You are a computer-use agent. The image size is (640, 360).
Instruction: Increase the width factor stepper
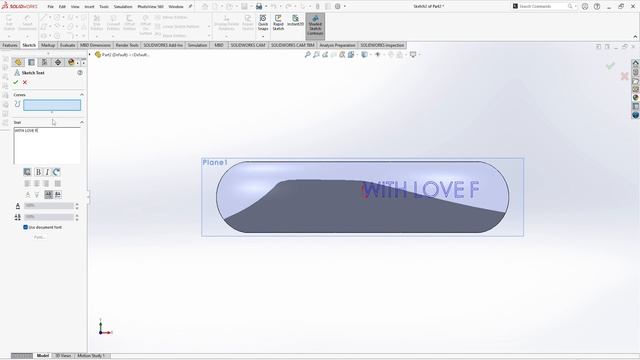point(77,204)
